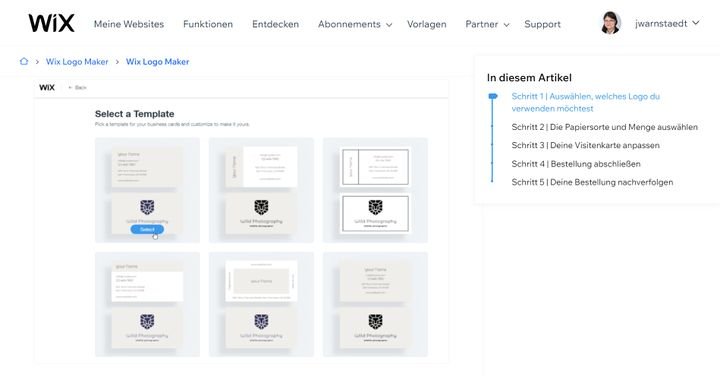Screen dimensions: 720x376
Task: Choose bottom-right business card template
Action: 375,304
